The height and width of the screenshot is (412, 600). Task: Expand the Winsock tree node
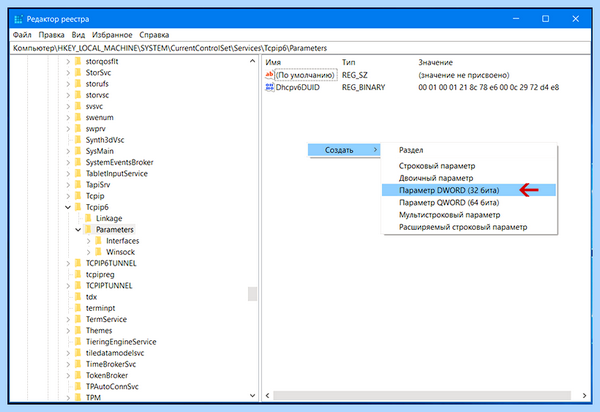click(x=88, y=252)
